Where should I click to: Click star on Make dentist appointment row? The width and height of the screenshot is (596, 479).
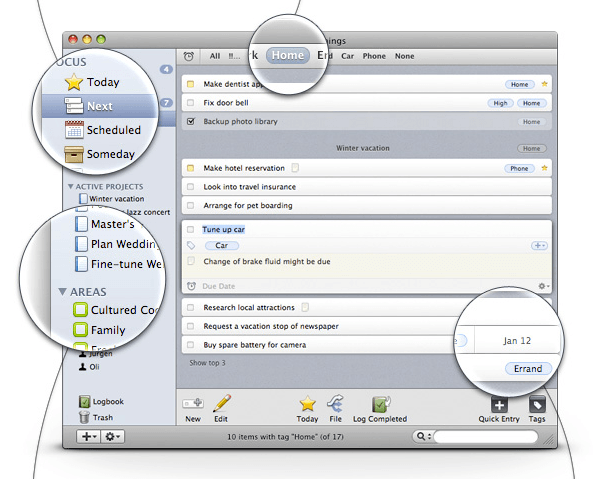pos(544,84)
